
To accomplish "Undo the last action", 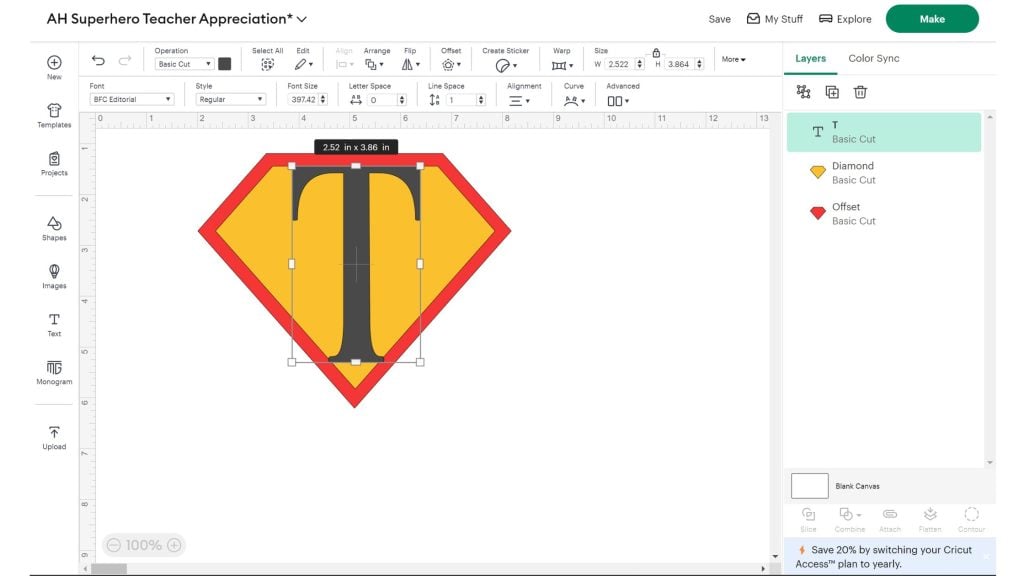I will click(x=98, y=61).
